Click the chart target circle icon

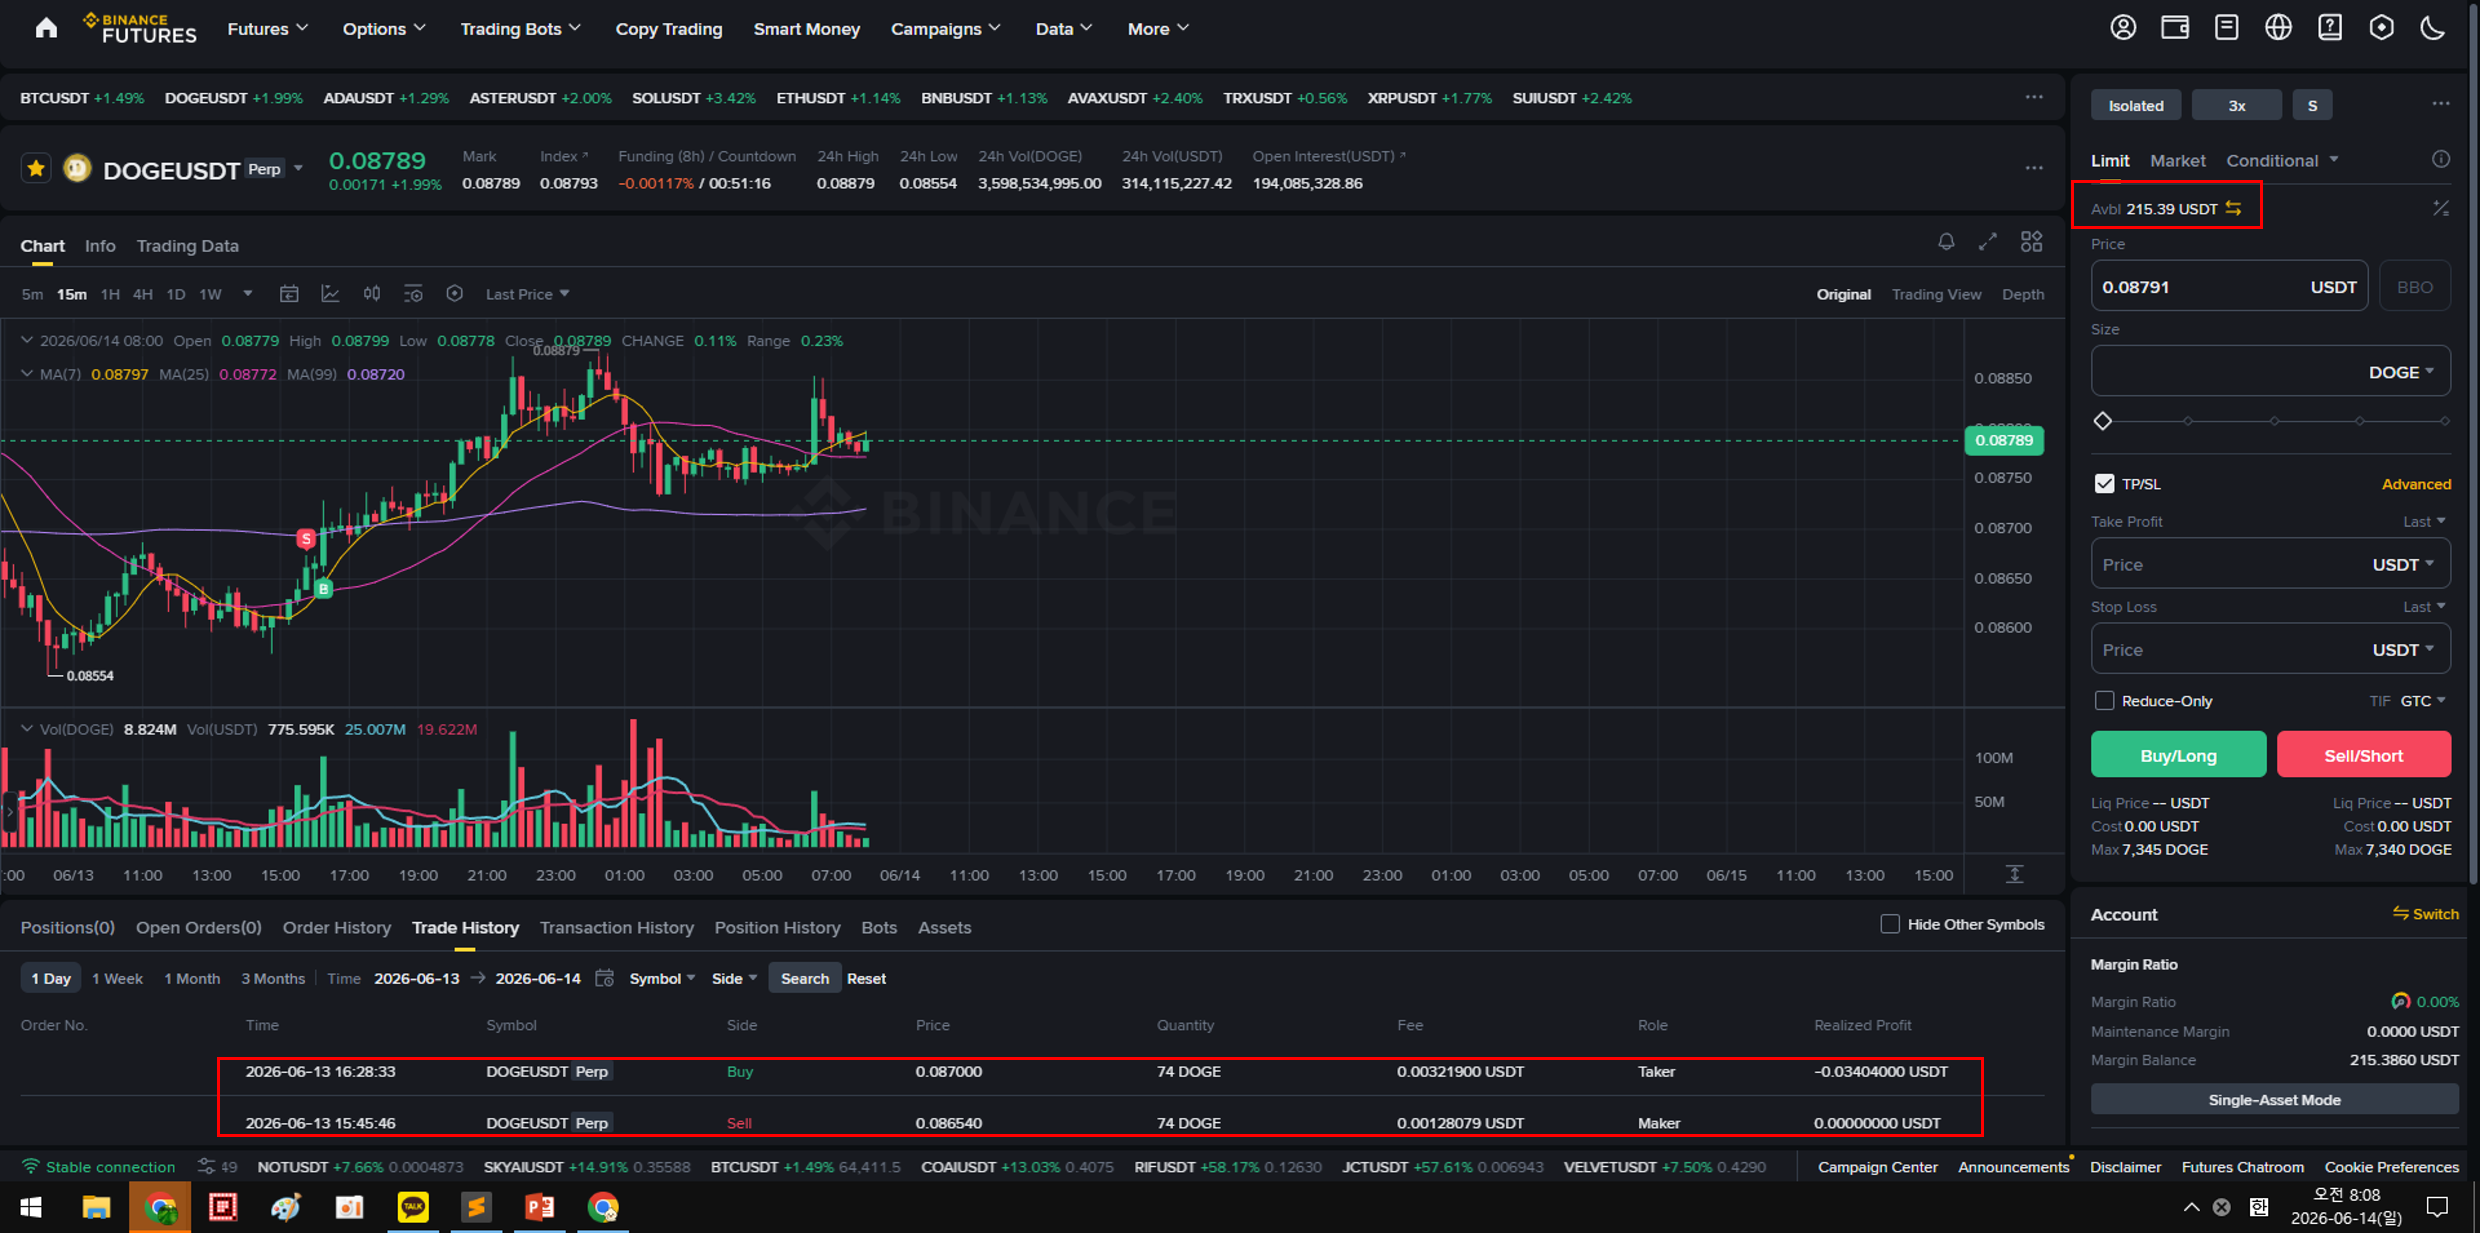click(x=454, y=294)
